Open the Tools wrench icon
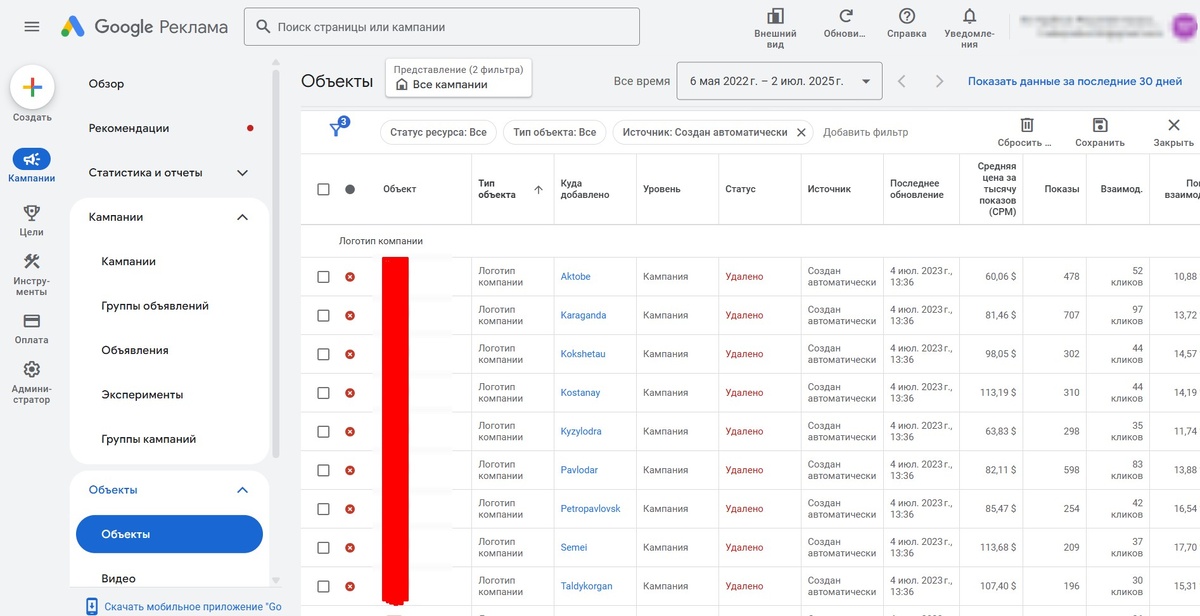1200x616 pixels. [x=32, y=262]
